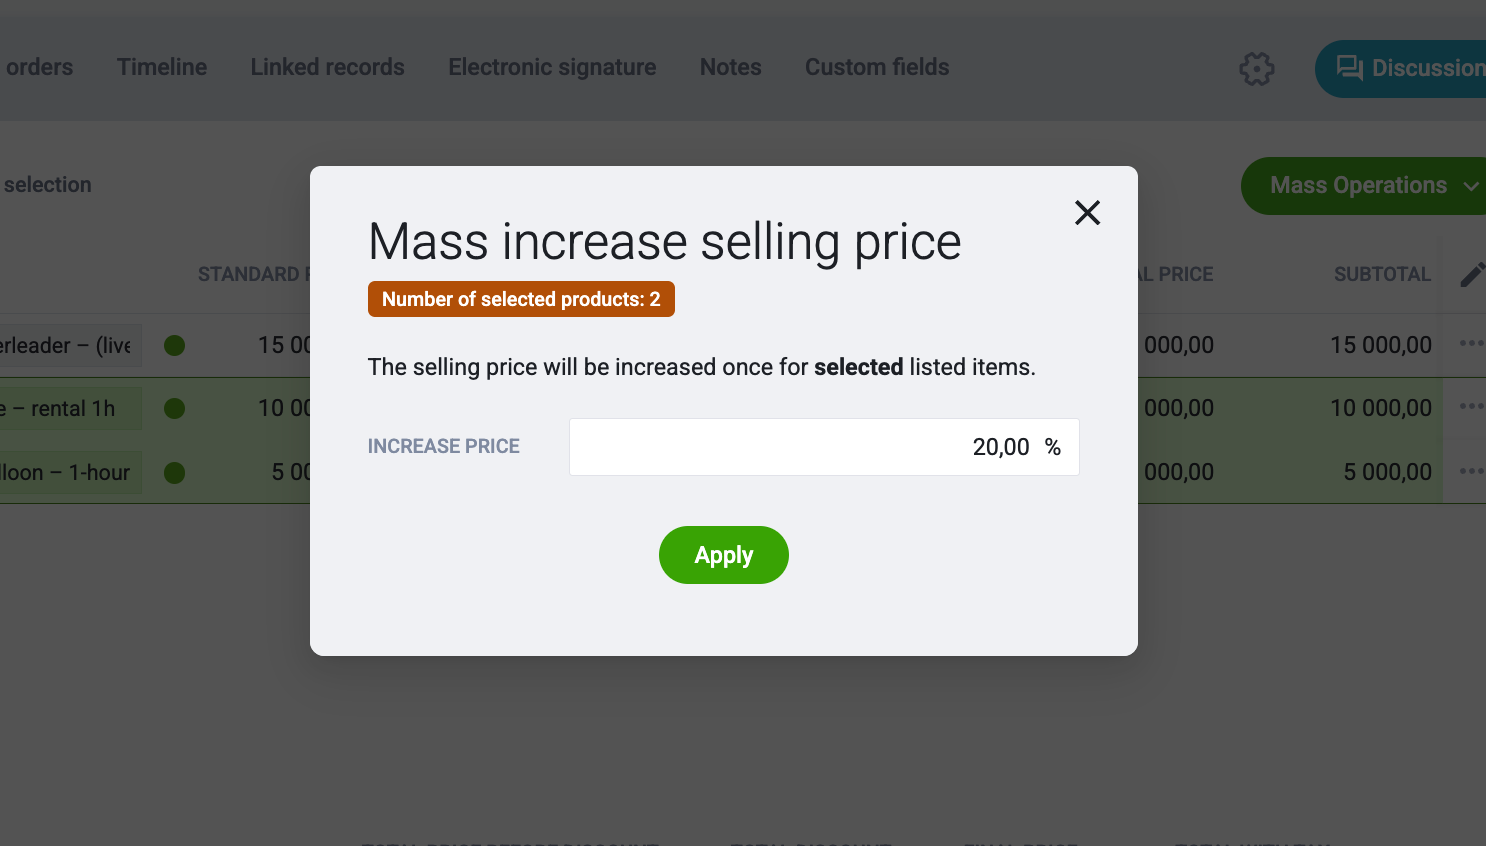Click the pencil edit columns icon

[x=1472, y=274]
